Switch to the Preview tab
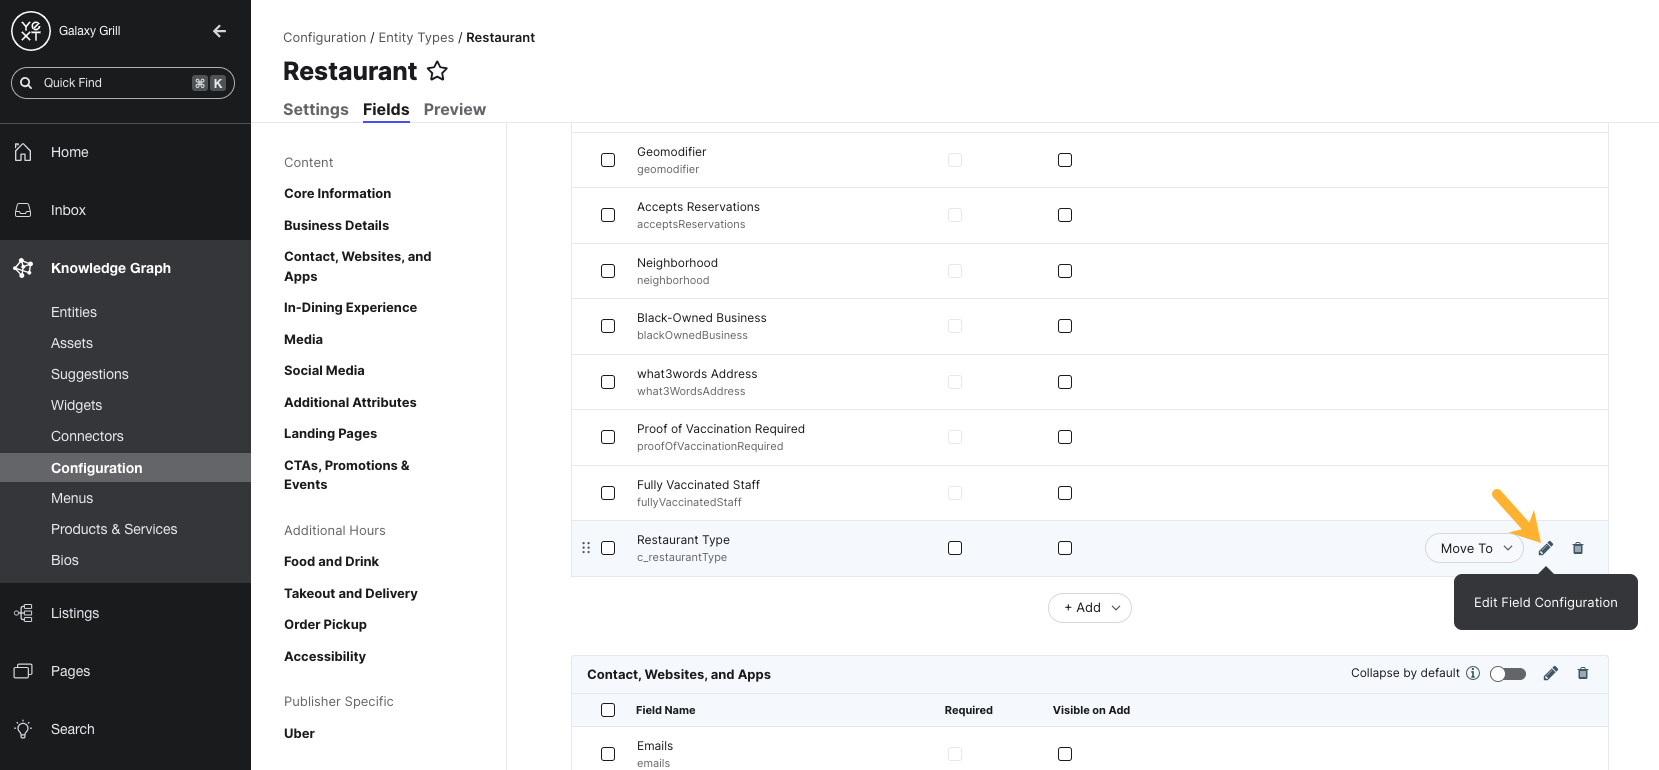Screen dimensions: 1659x770 [455, 109]
